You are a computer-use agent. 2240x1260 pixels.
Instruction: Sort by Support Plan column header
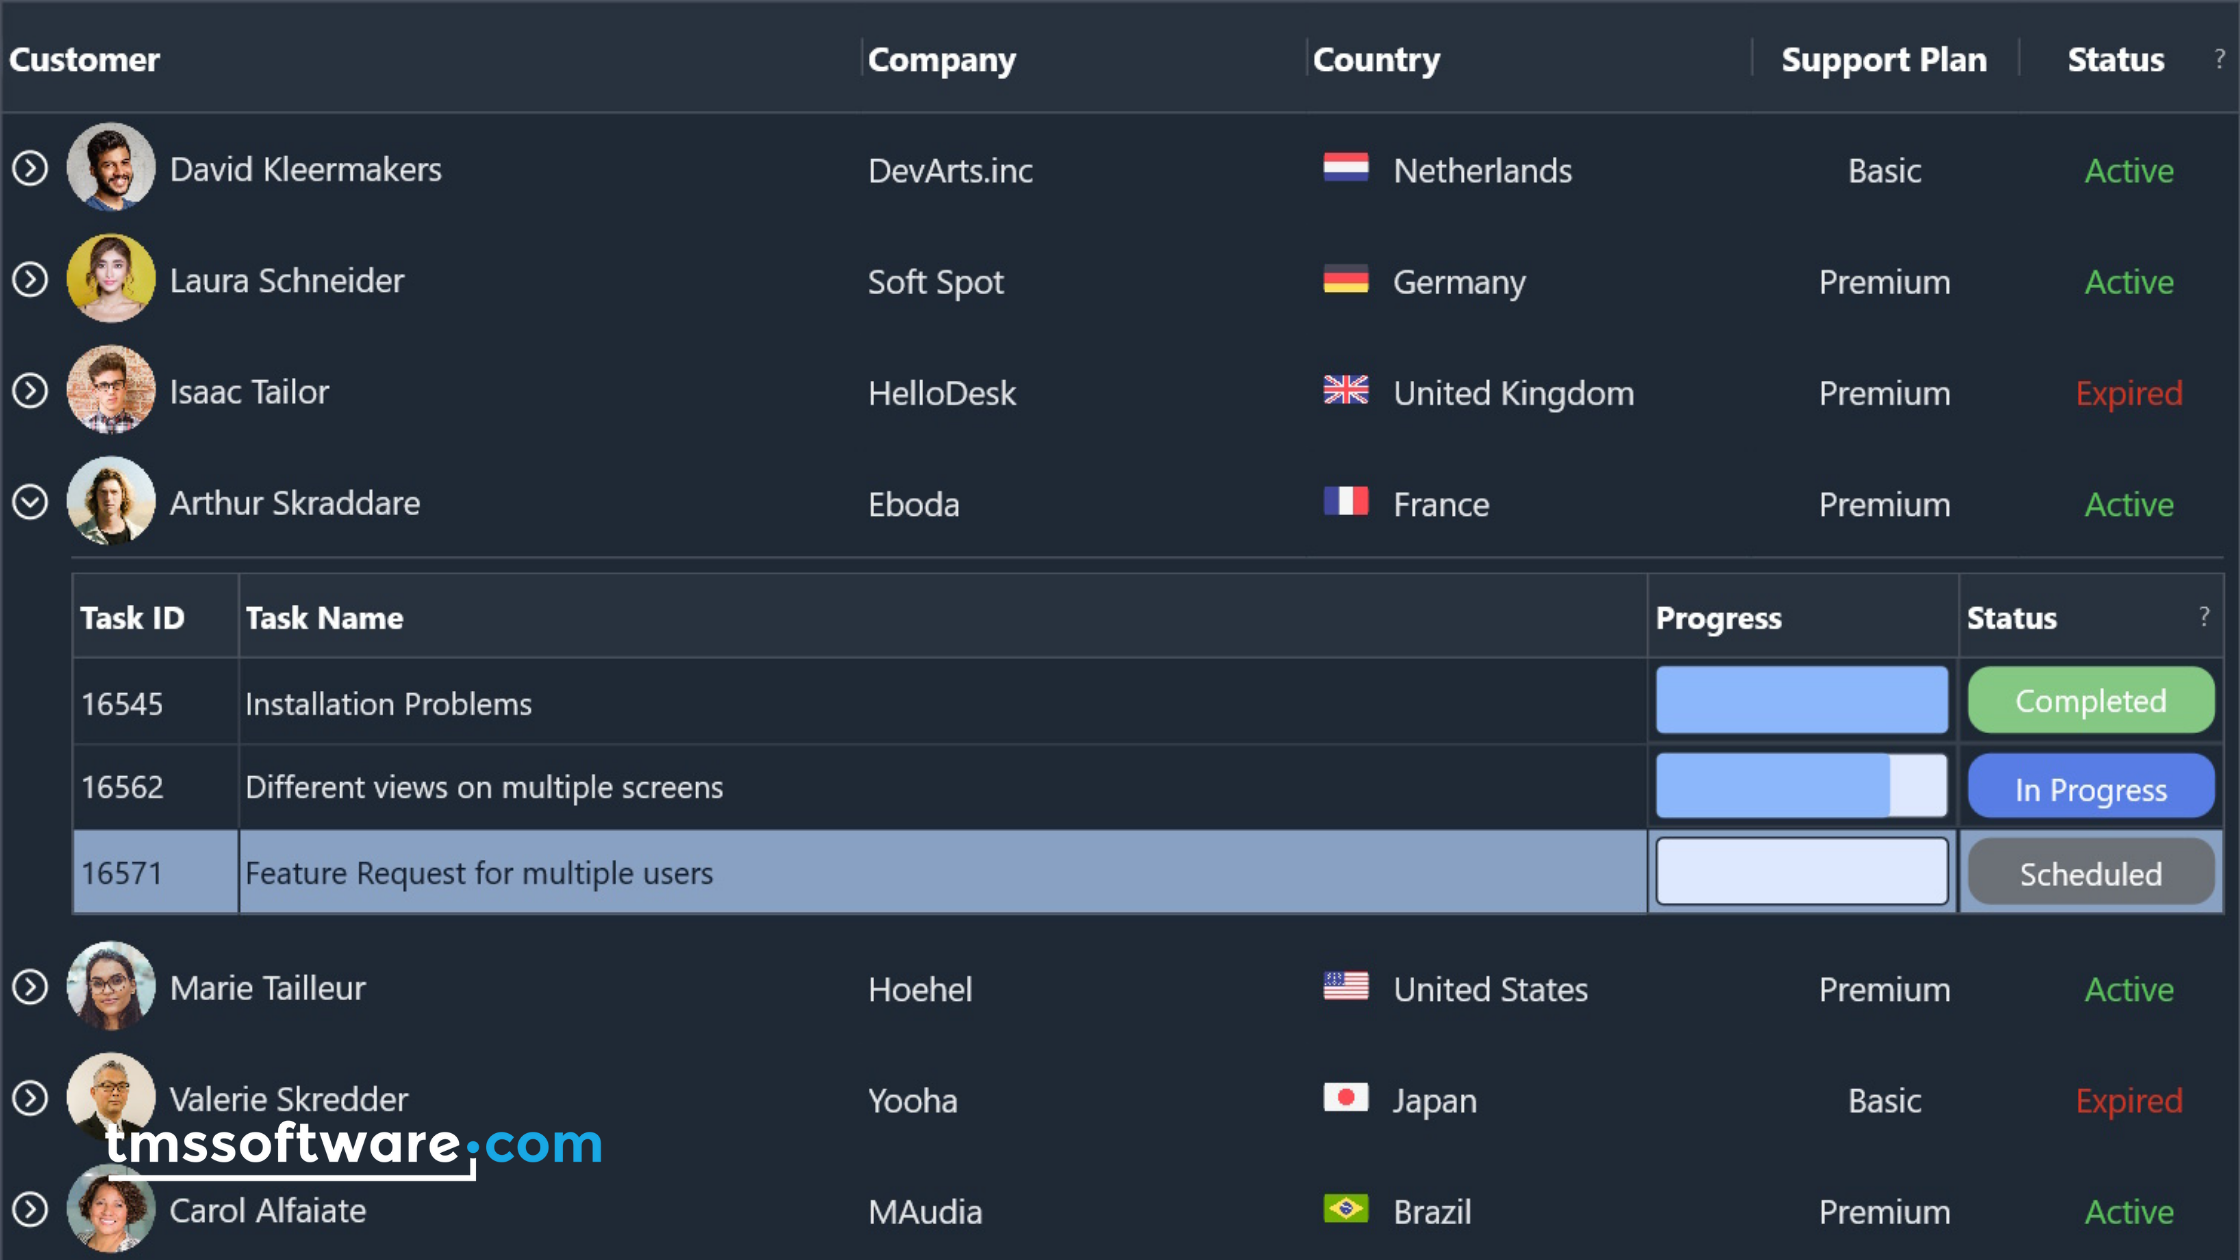[x=1883, y=60]
